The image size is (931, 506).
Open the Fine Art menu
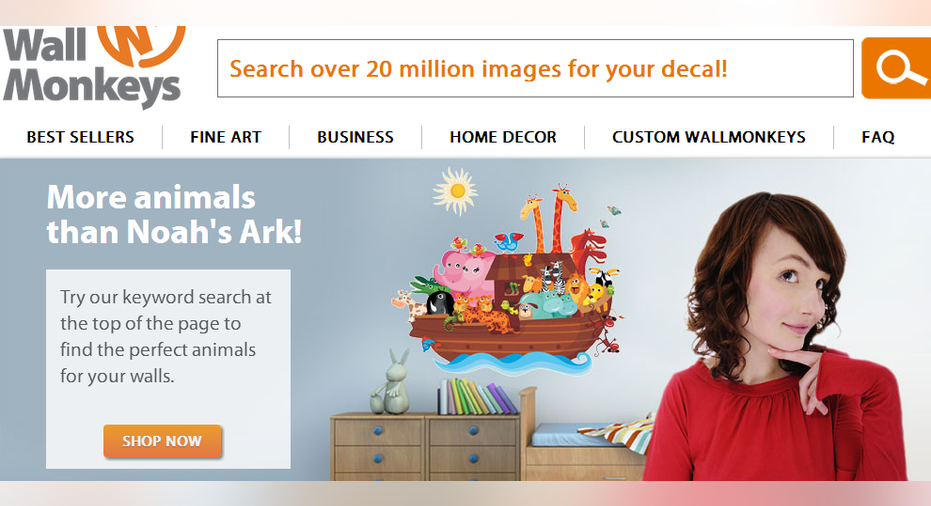tap(226, 137)
